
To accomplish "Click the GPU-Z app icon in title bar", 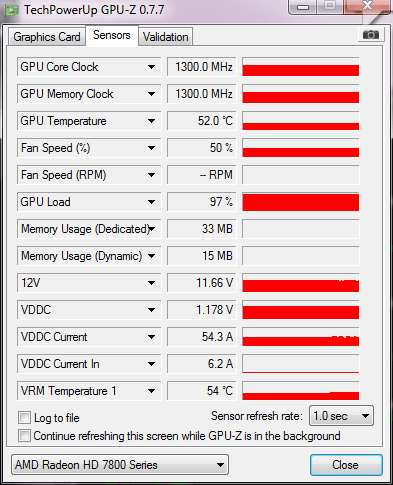I will click(x=12, y=10).
